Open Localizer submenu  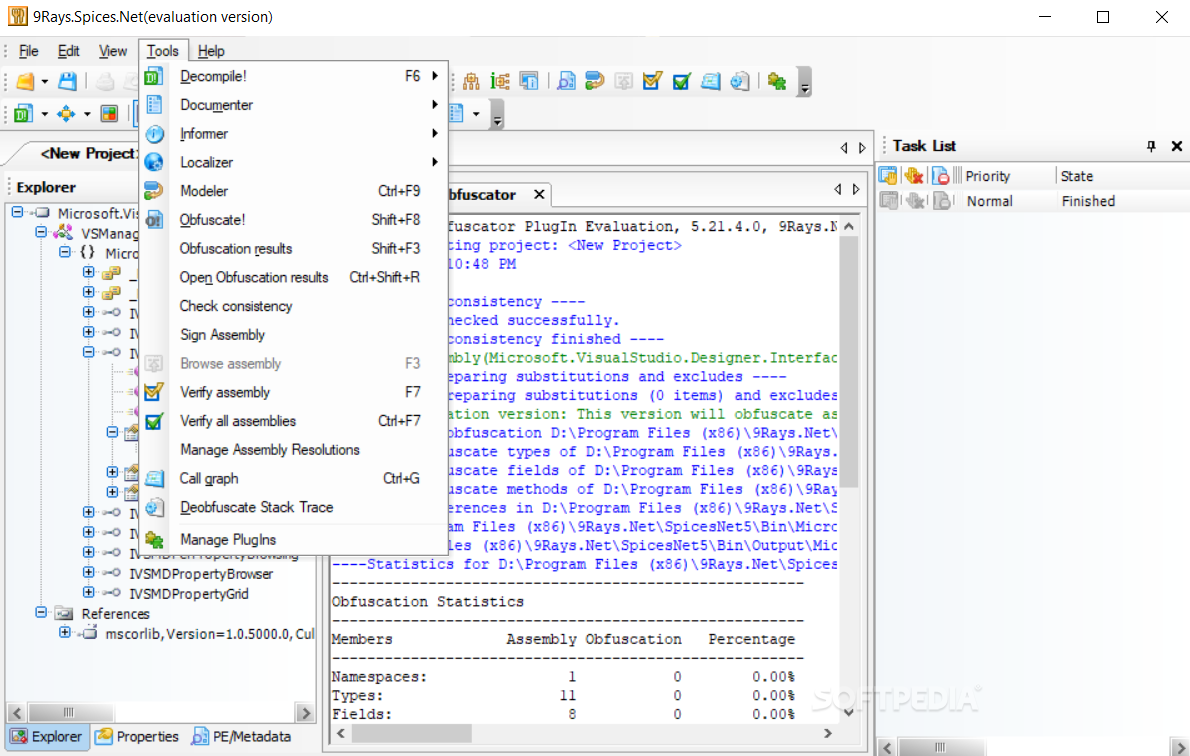pyautogui.click(x=294, y=162)
